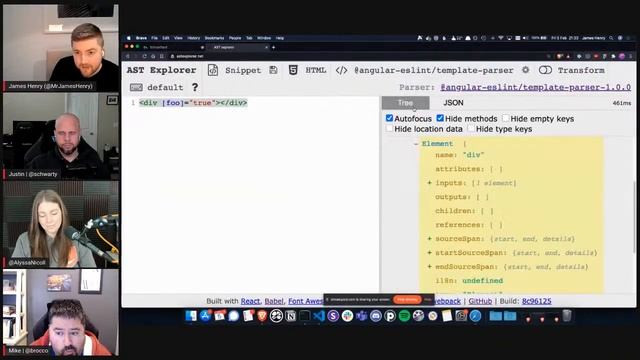Toggle the Transform switch

click(x=545, y=70)
